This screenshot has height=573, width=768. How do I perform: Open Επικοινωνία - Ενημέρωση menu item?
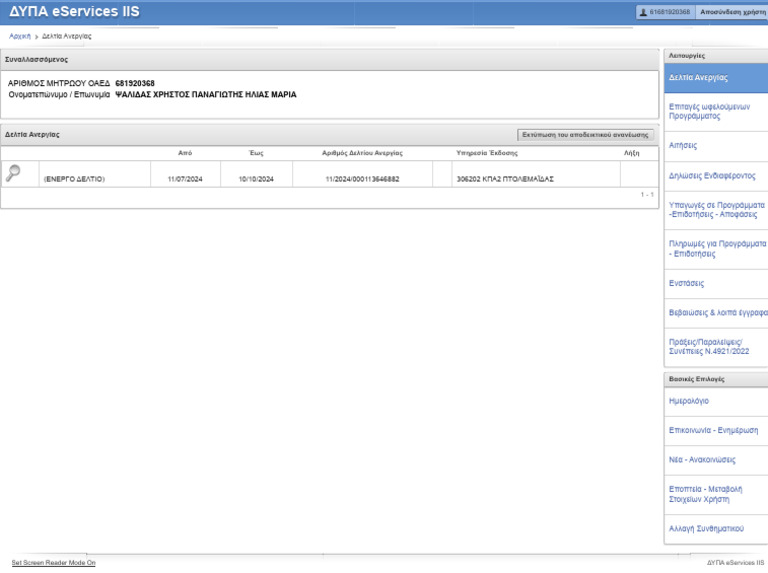coord(716,430)
